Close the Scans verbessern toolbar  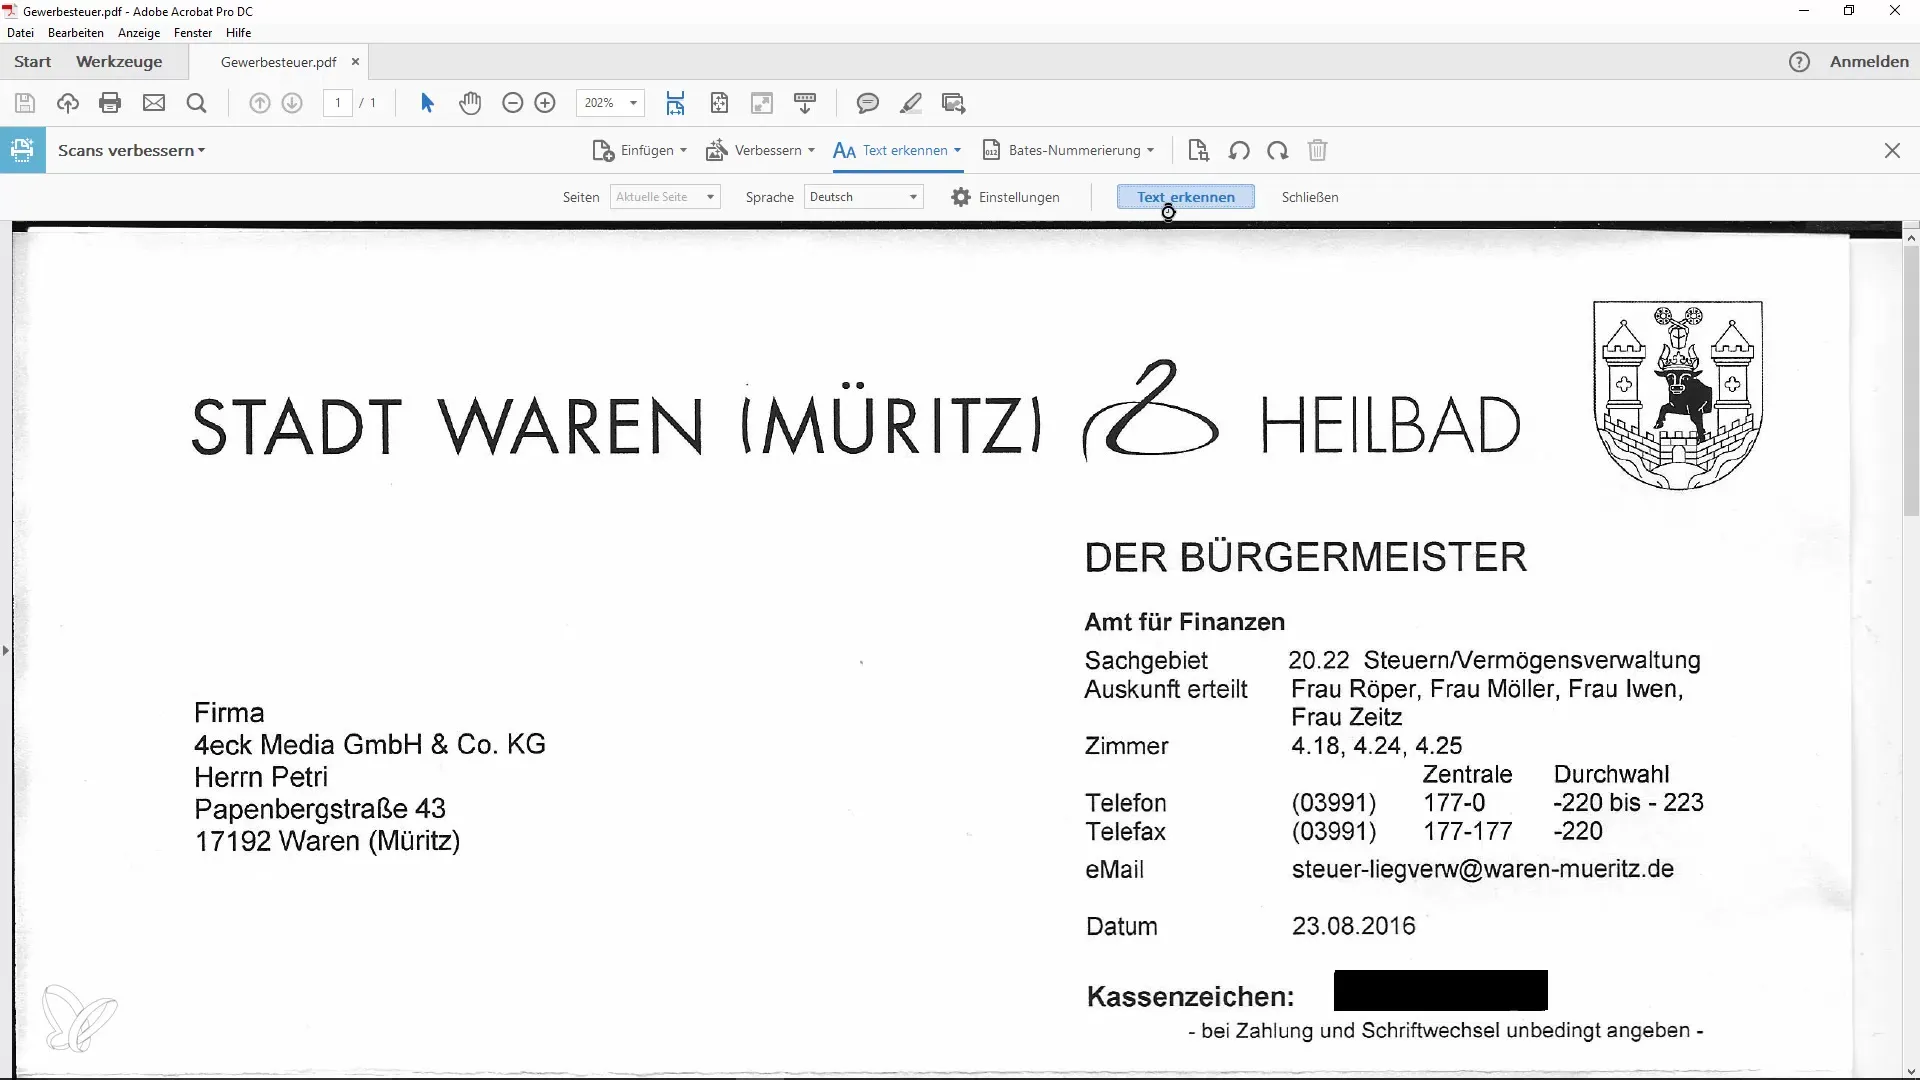[x=1892, y=150]
